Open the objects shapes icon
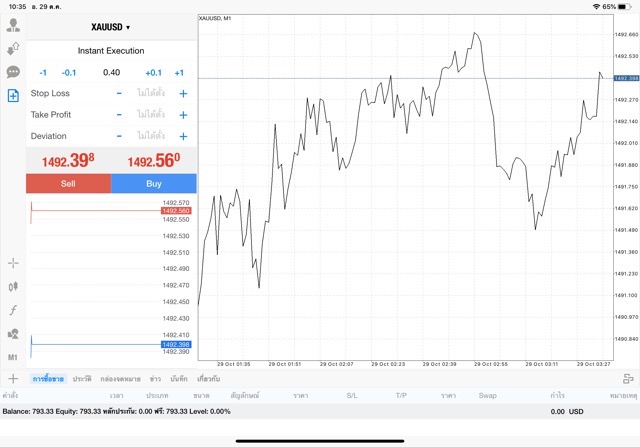 click(x=13, y=334)
